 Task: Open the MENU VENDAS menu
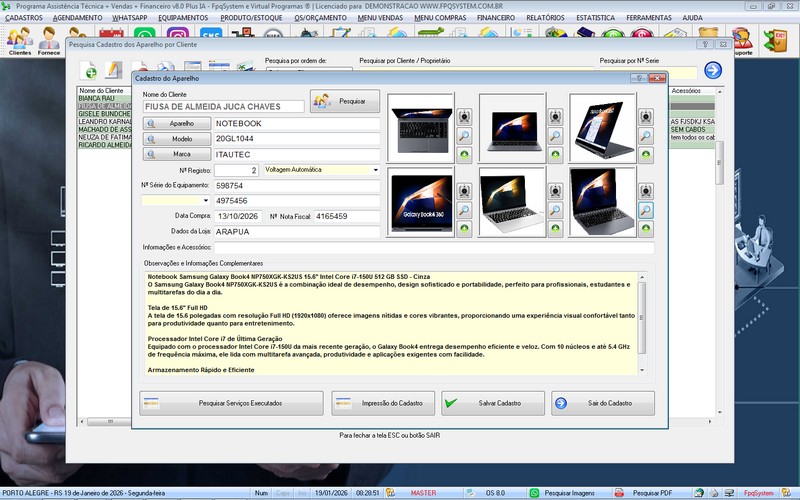pyautogui.click(x=380, y=18)
